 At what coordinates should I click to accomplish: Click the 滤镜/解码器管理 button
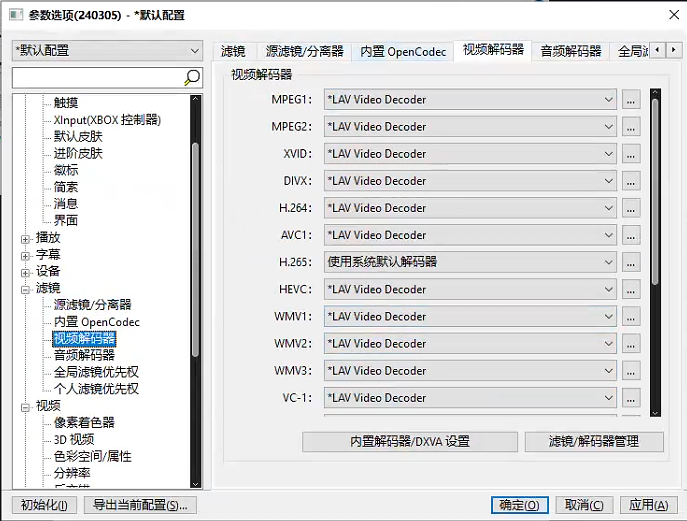592,441
